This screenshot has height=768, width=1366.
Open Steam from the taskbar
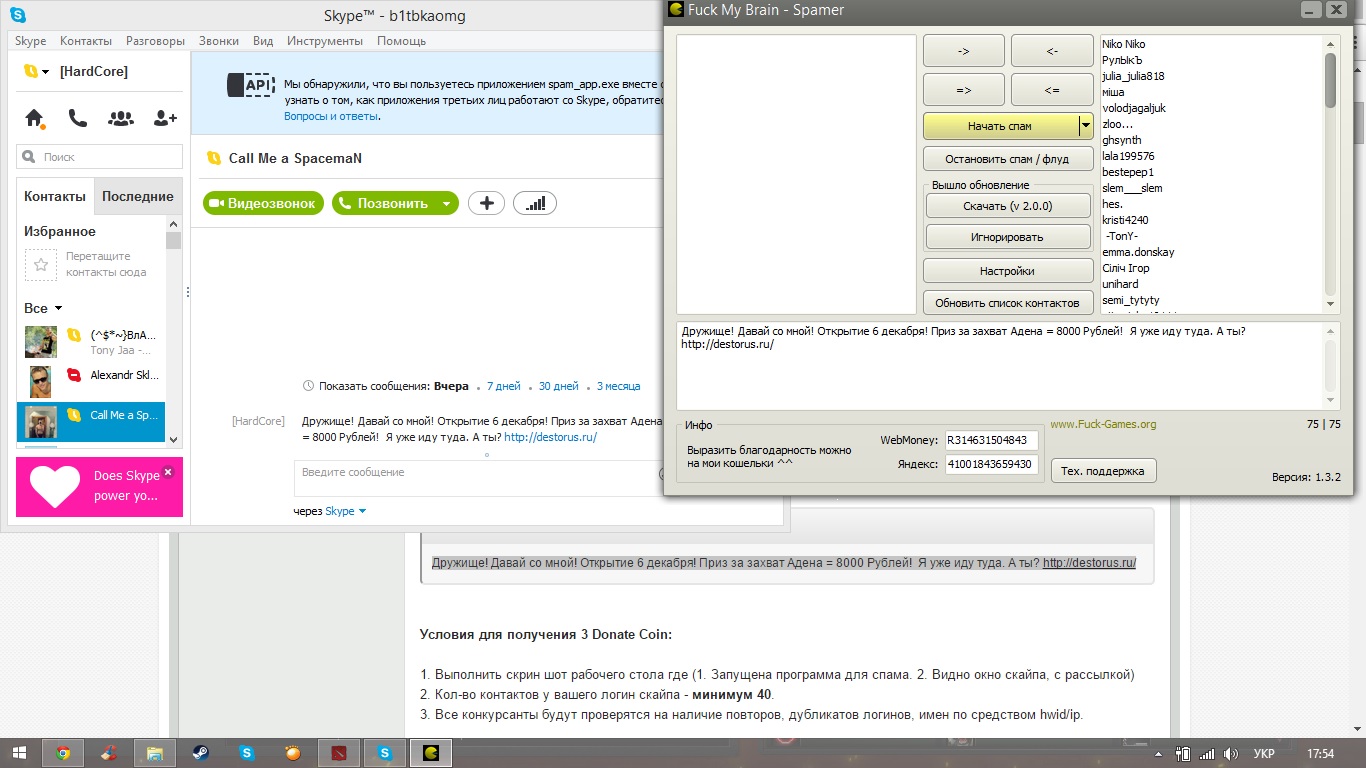[x=201, y=753]
